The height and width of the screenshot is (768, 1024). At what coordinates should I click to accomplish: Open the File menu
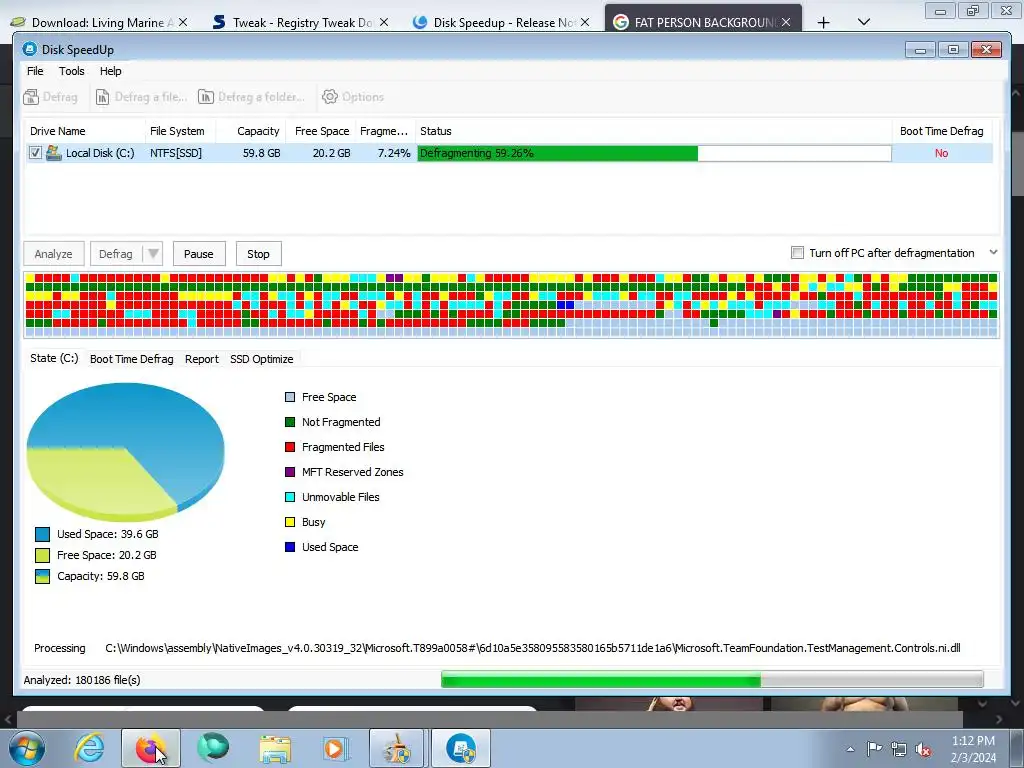pos(35,71)
